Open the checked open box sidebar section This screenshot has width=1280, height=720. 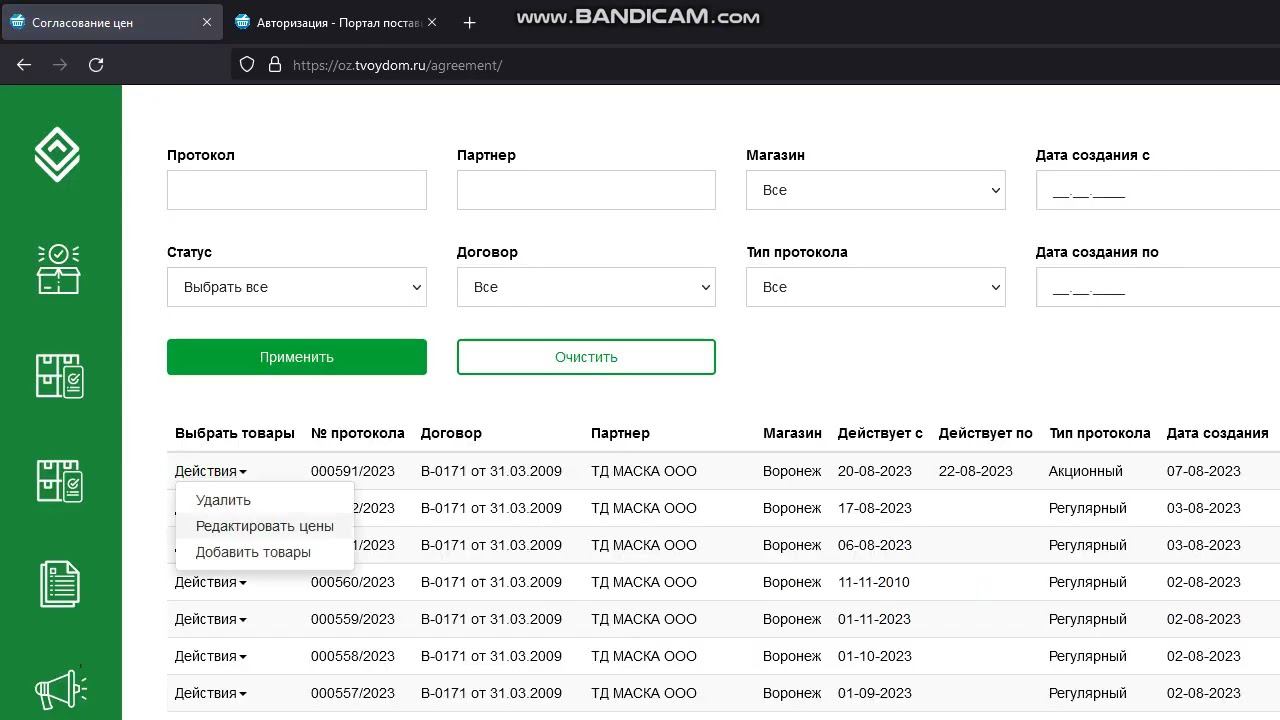[58, 269]
